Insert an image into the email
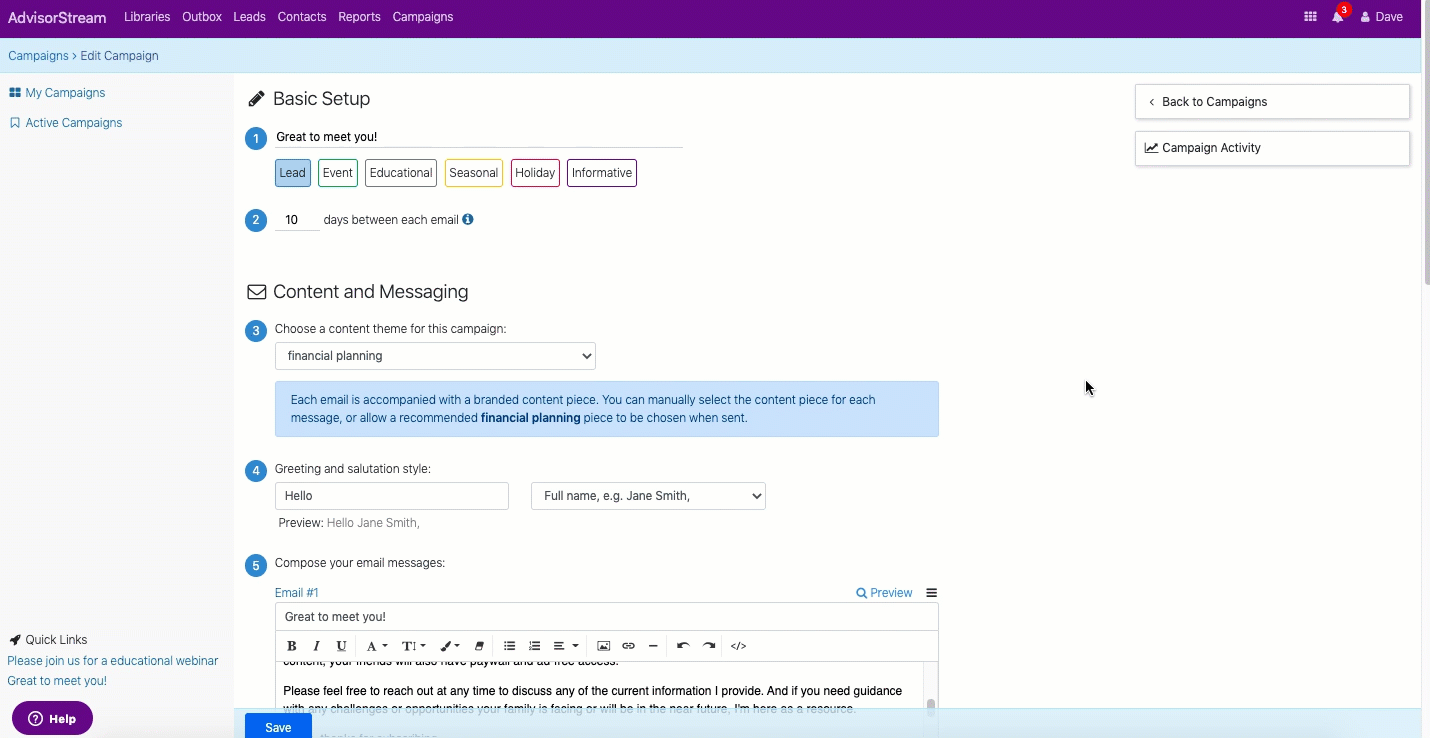Viewport: 1430px width, 738px height. click(x=604, y=646)
